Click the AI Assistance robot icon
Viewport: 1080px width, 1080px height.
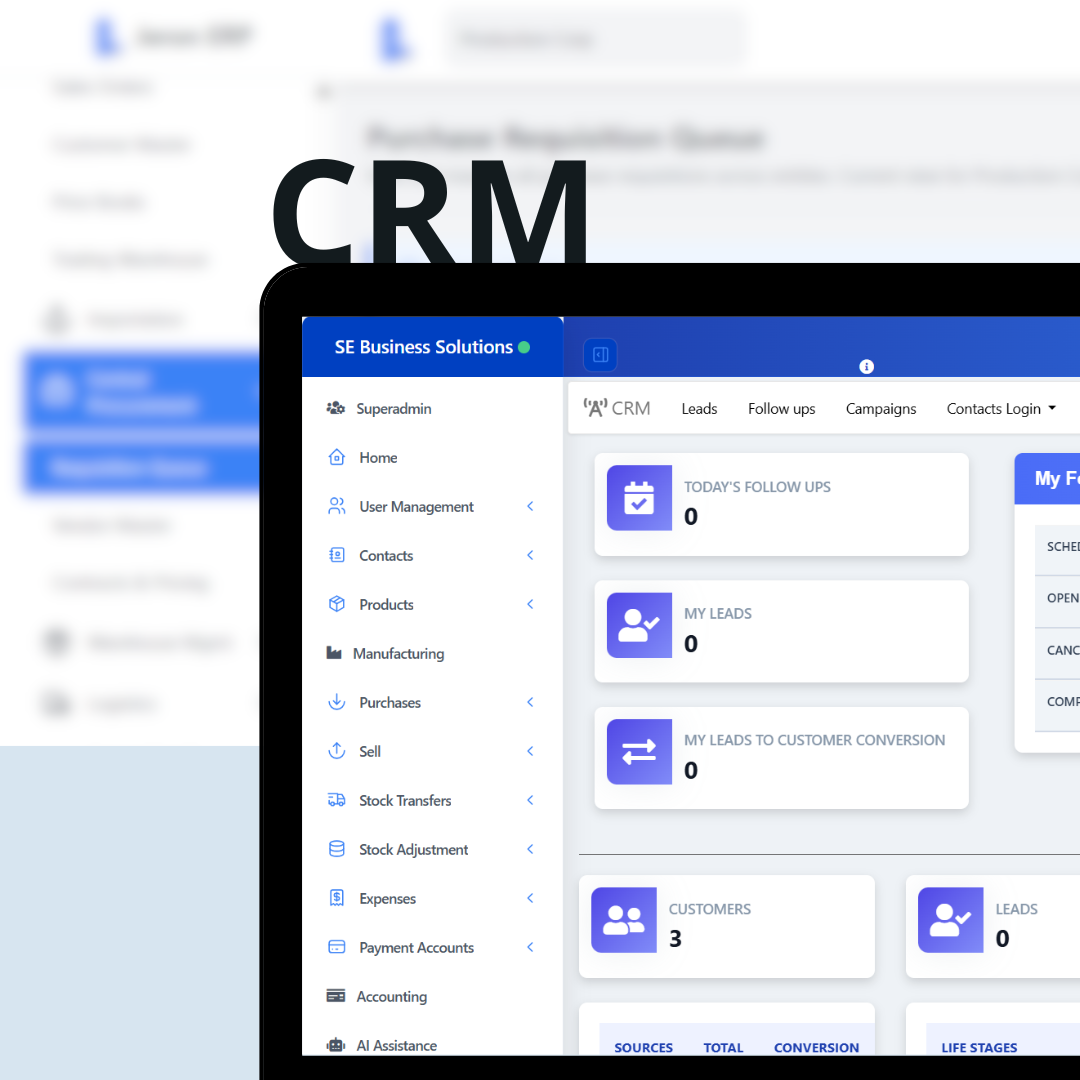pos(336,1046)
